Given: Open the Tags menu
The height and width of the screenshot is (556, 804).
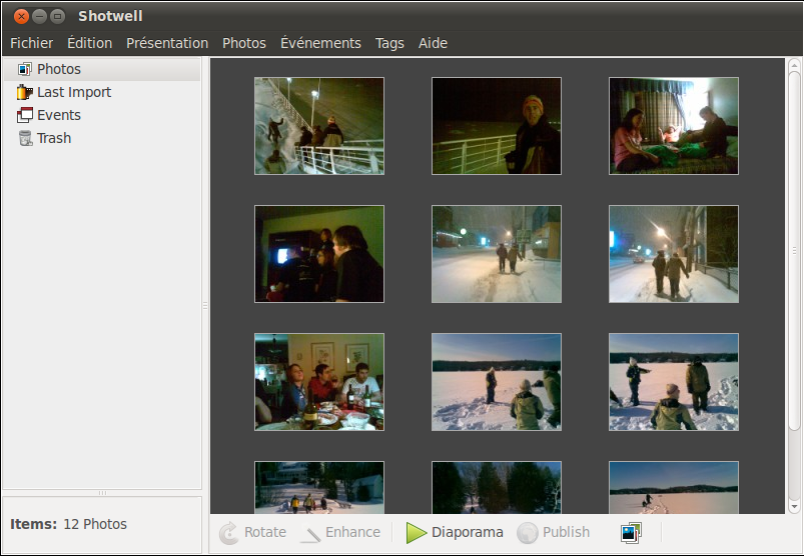Looking at the screenshot, I should click(x=390, y=43).
